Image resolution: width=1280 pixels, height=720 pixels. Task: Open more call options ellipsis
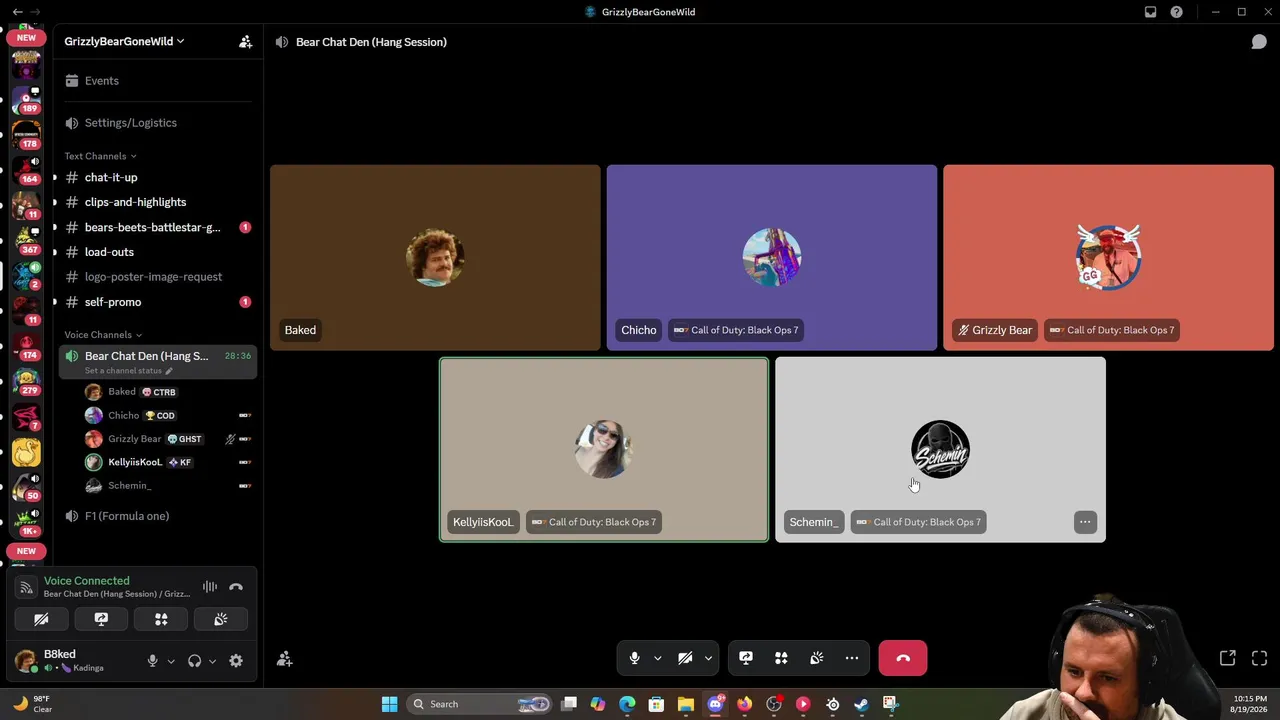pyautogui.click(x=852, y=658)
